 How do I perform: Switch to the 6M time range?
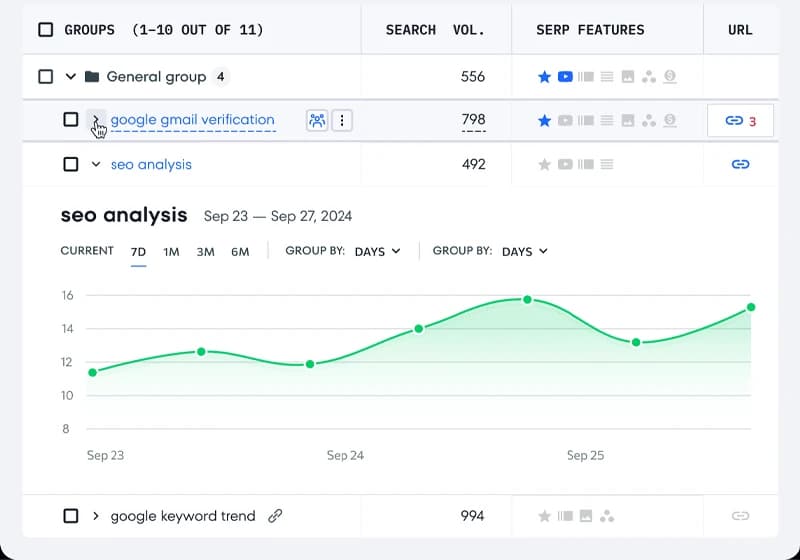pyautogui.click(x=240, y=252)
